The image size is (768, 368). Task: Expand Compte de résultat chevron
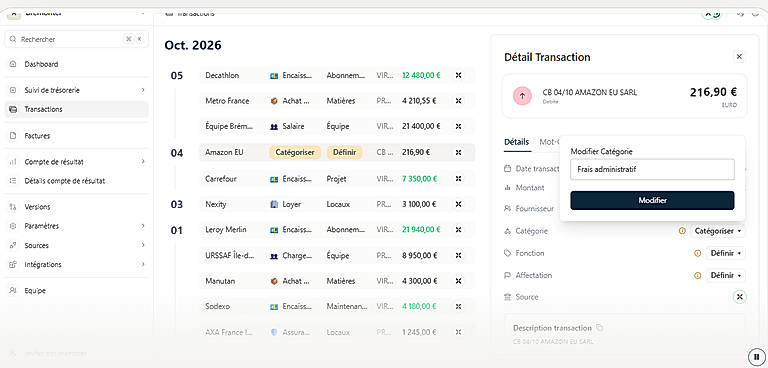(x=143, y=161)
